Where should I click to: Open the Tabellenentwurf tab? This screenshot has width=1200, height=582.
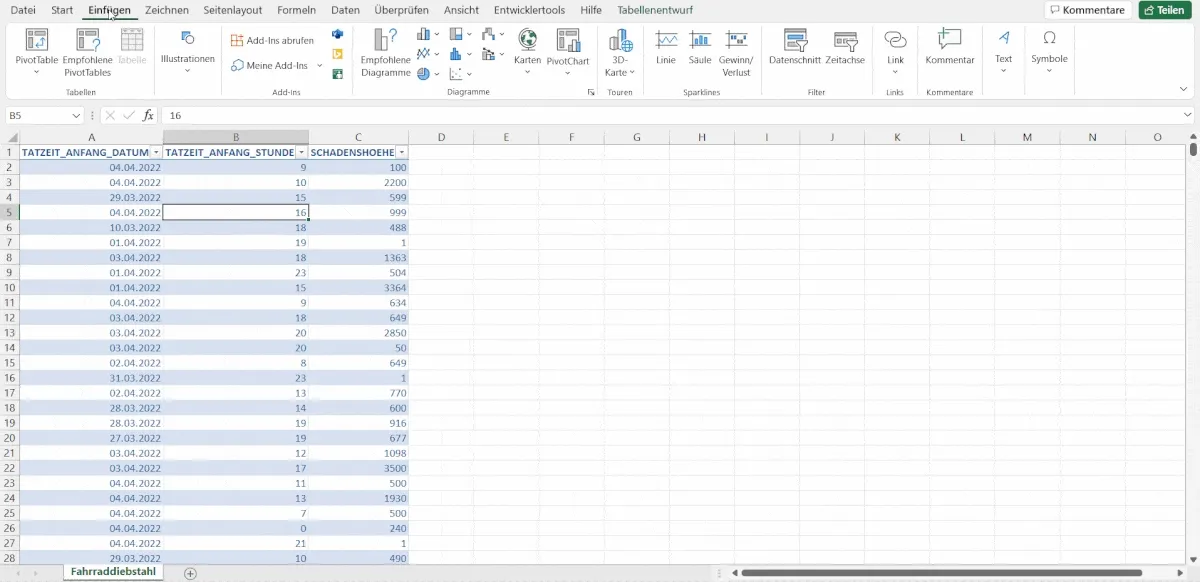click(655, 10)
